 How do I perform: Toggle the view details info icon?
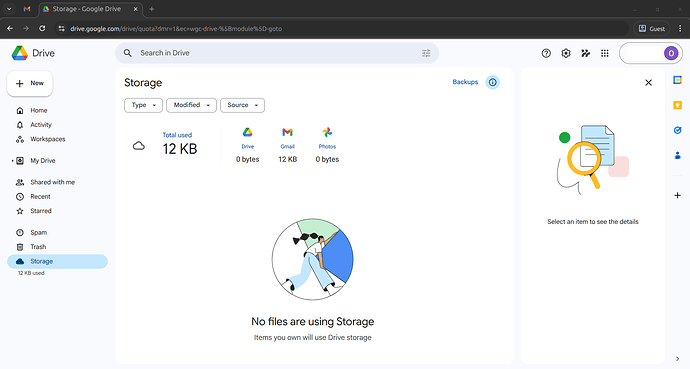[x=492, y=82]
